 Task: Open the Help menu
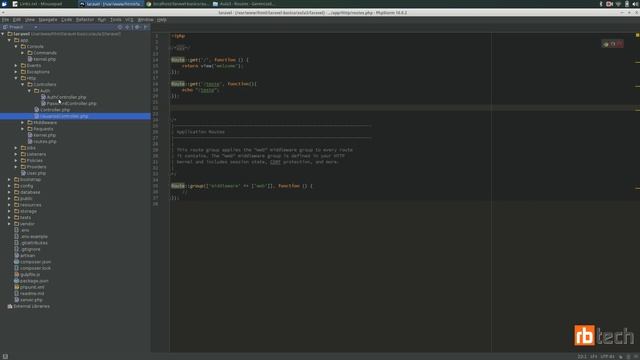[162, 20]
